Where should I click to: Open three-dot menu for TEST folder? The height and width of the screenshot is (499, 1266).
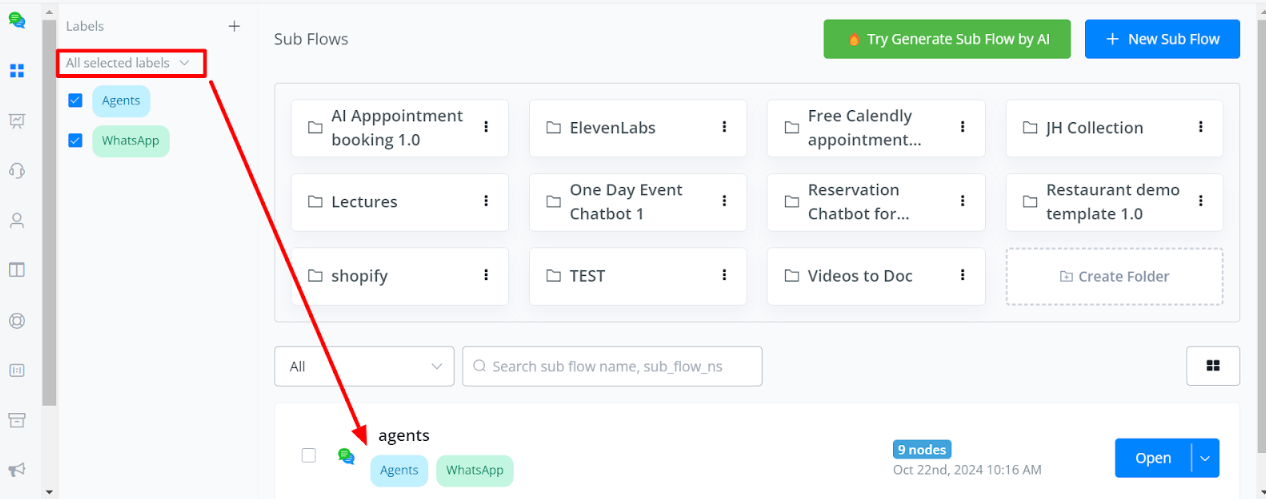724,275
